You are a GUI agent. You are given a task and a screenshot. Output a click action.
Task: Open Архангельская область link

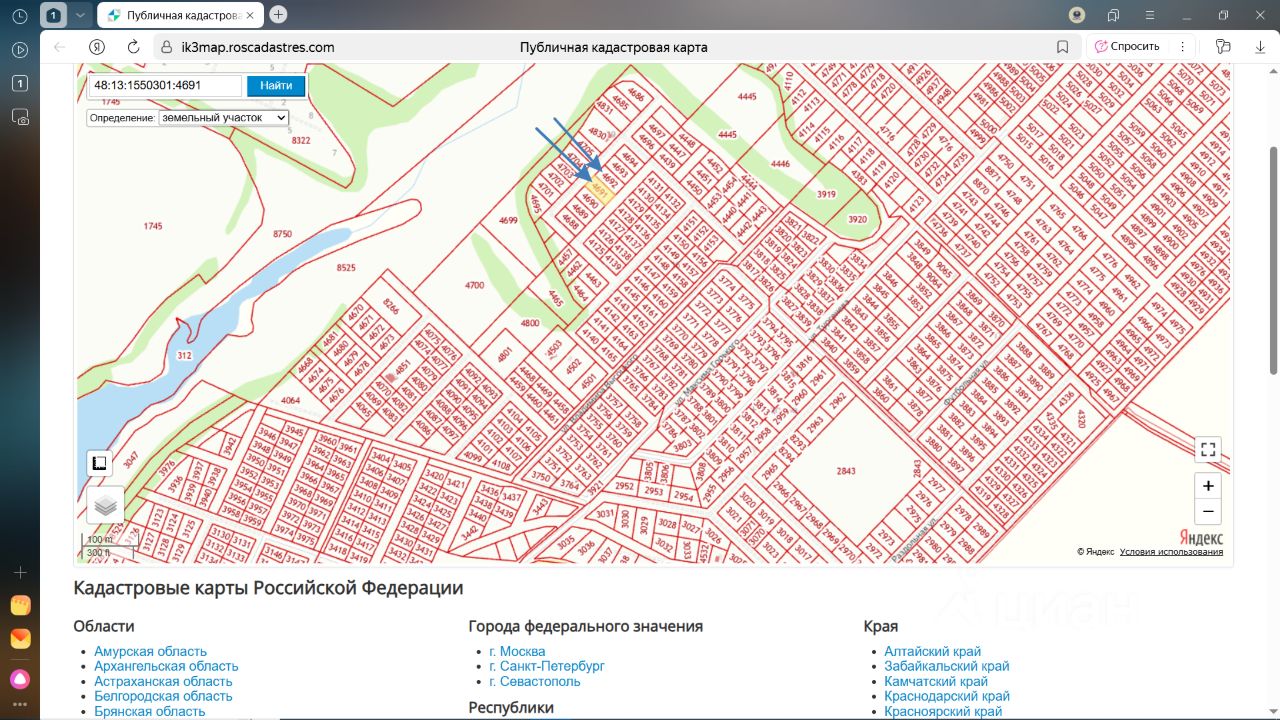click(166, 667)
